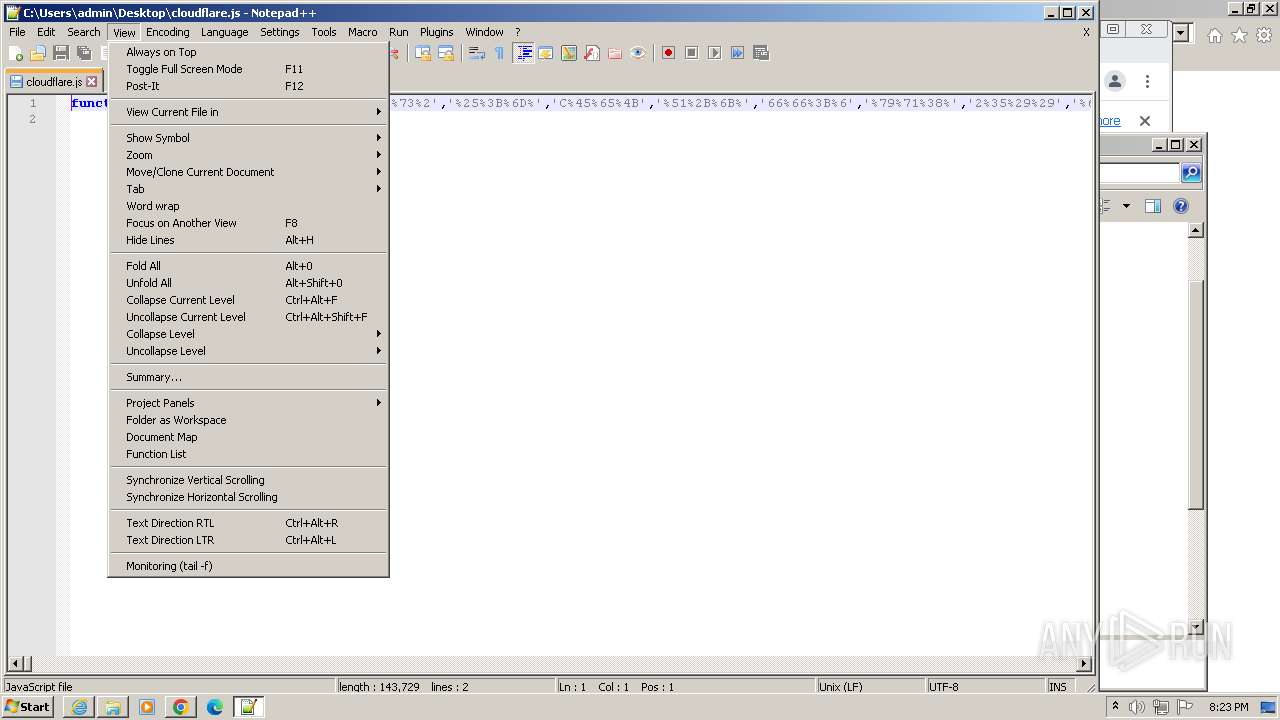Click the Function List toolbar icon
Viewport: 1280px width, 720px height.
click(592, 53)
